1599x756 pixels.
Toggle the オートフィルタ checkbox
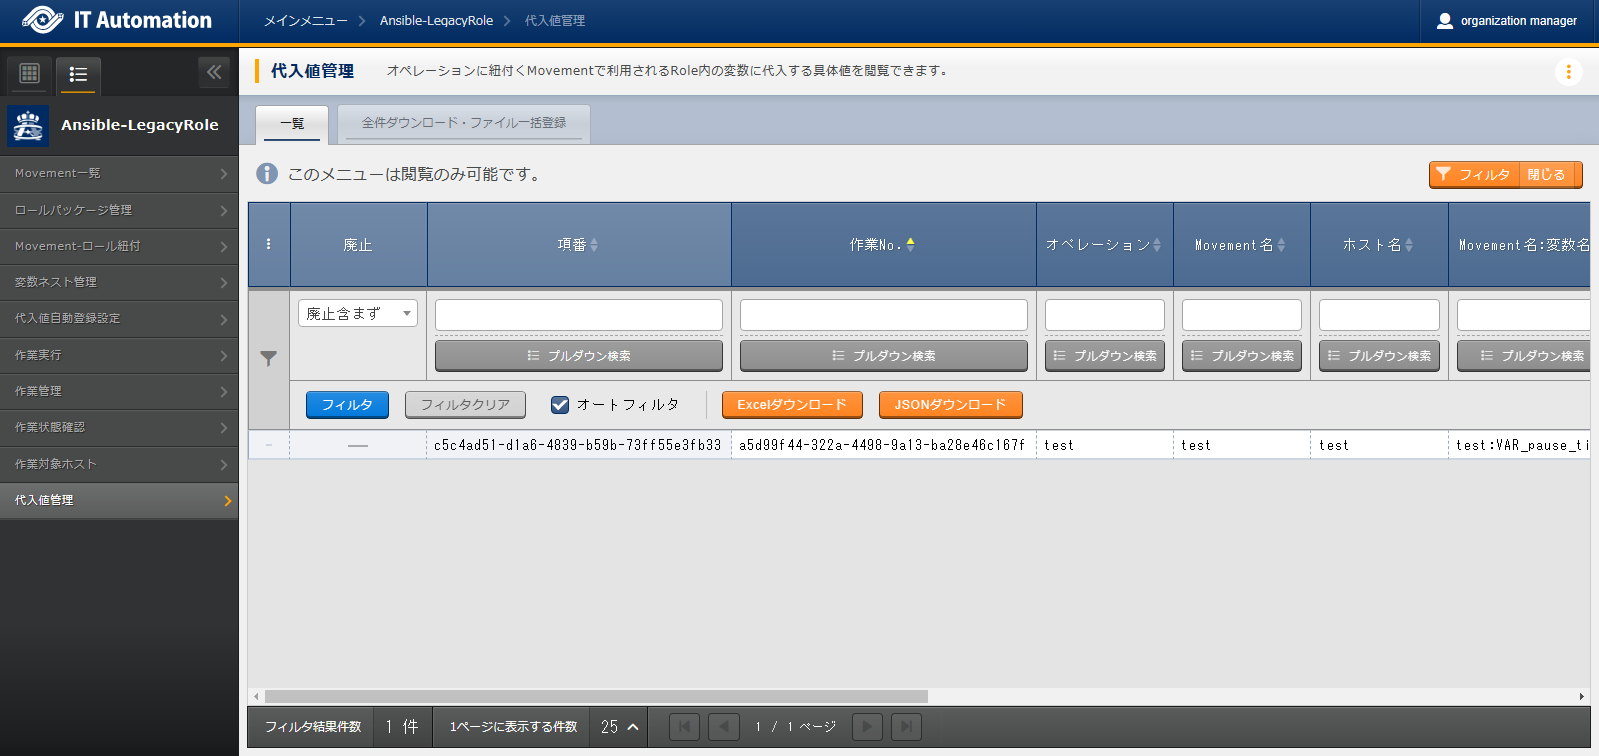coord(560,405)
